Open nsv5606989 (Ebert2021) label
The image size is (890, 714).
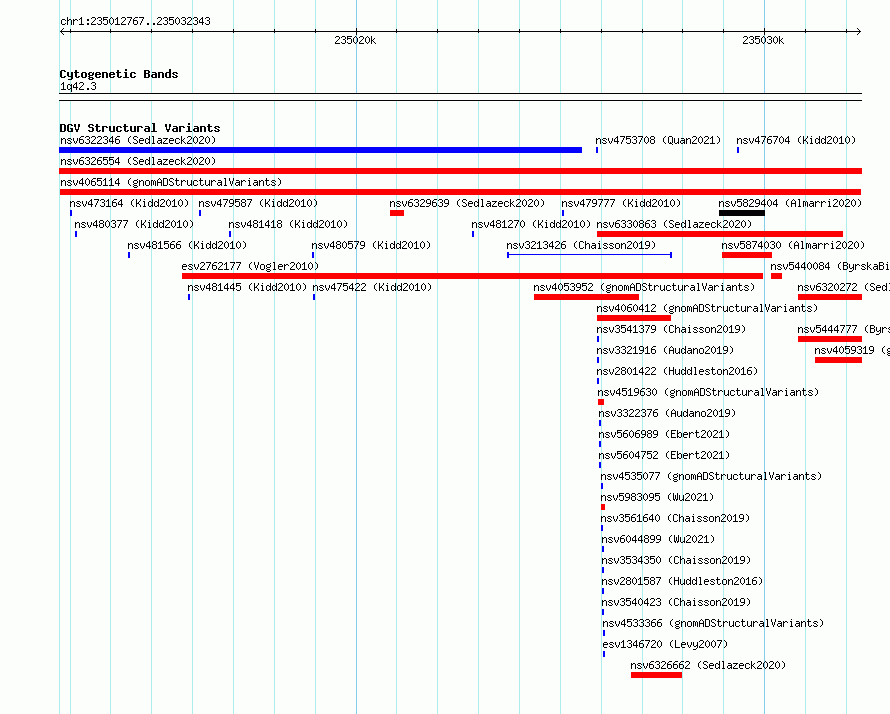(664, 434)
